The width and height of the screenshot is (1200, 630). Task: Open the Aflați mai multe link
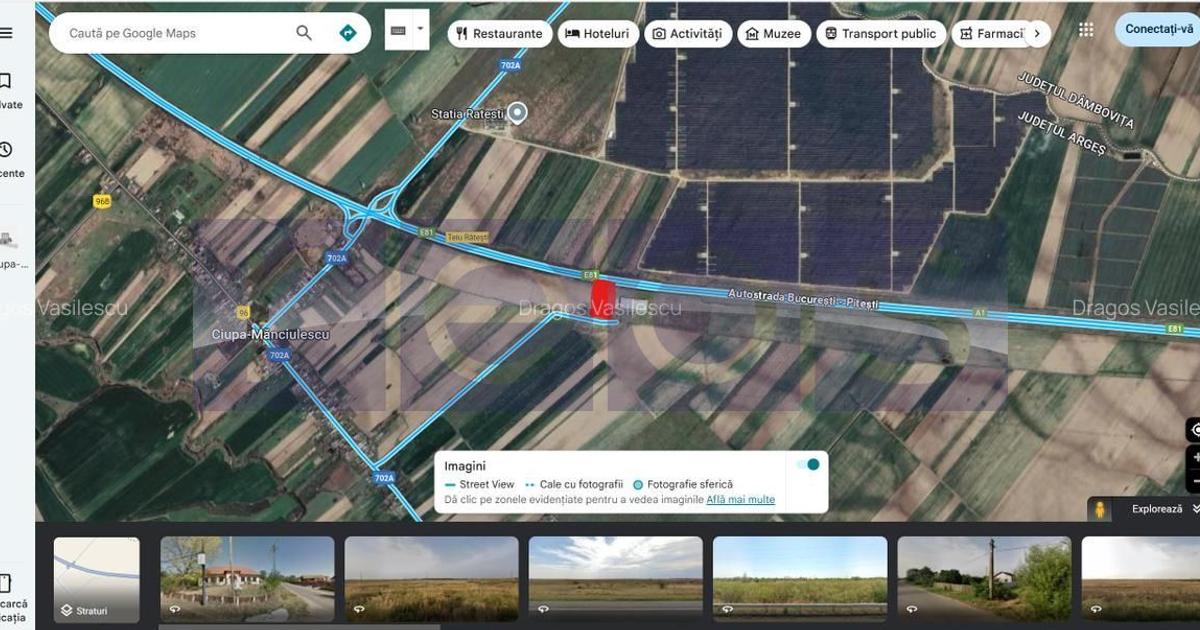tap(739, 499)
